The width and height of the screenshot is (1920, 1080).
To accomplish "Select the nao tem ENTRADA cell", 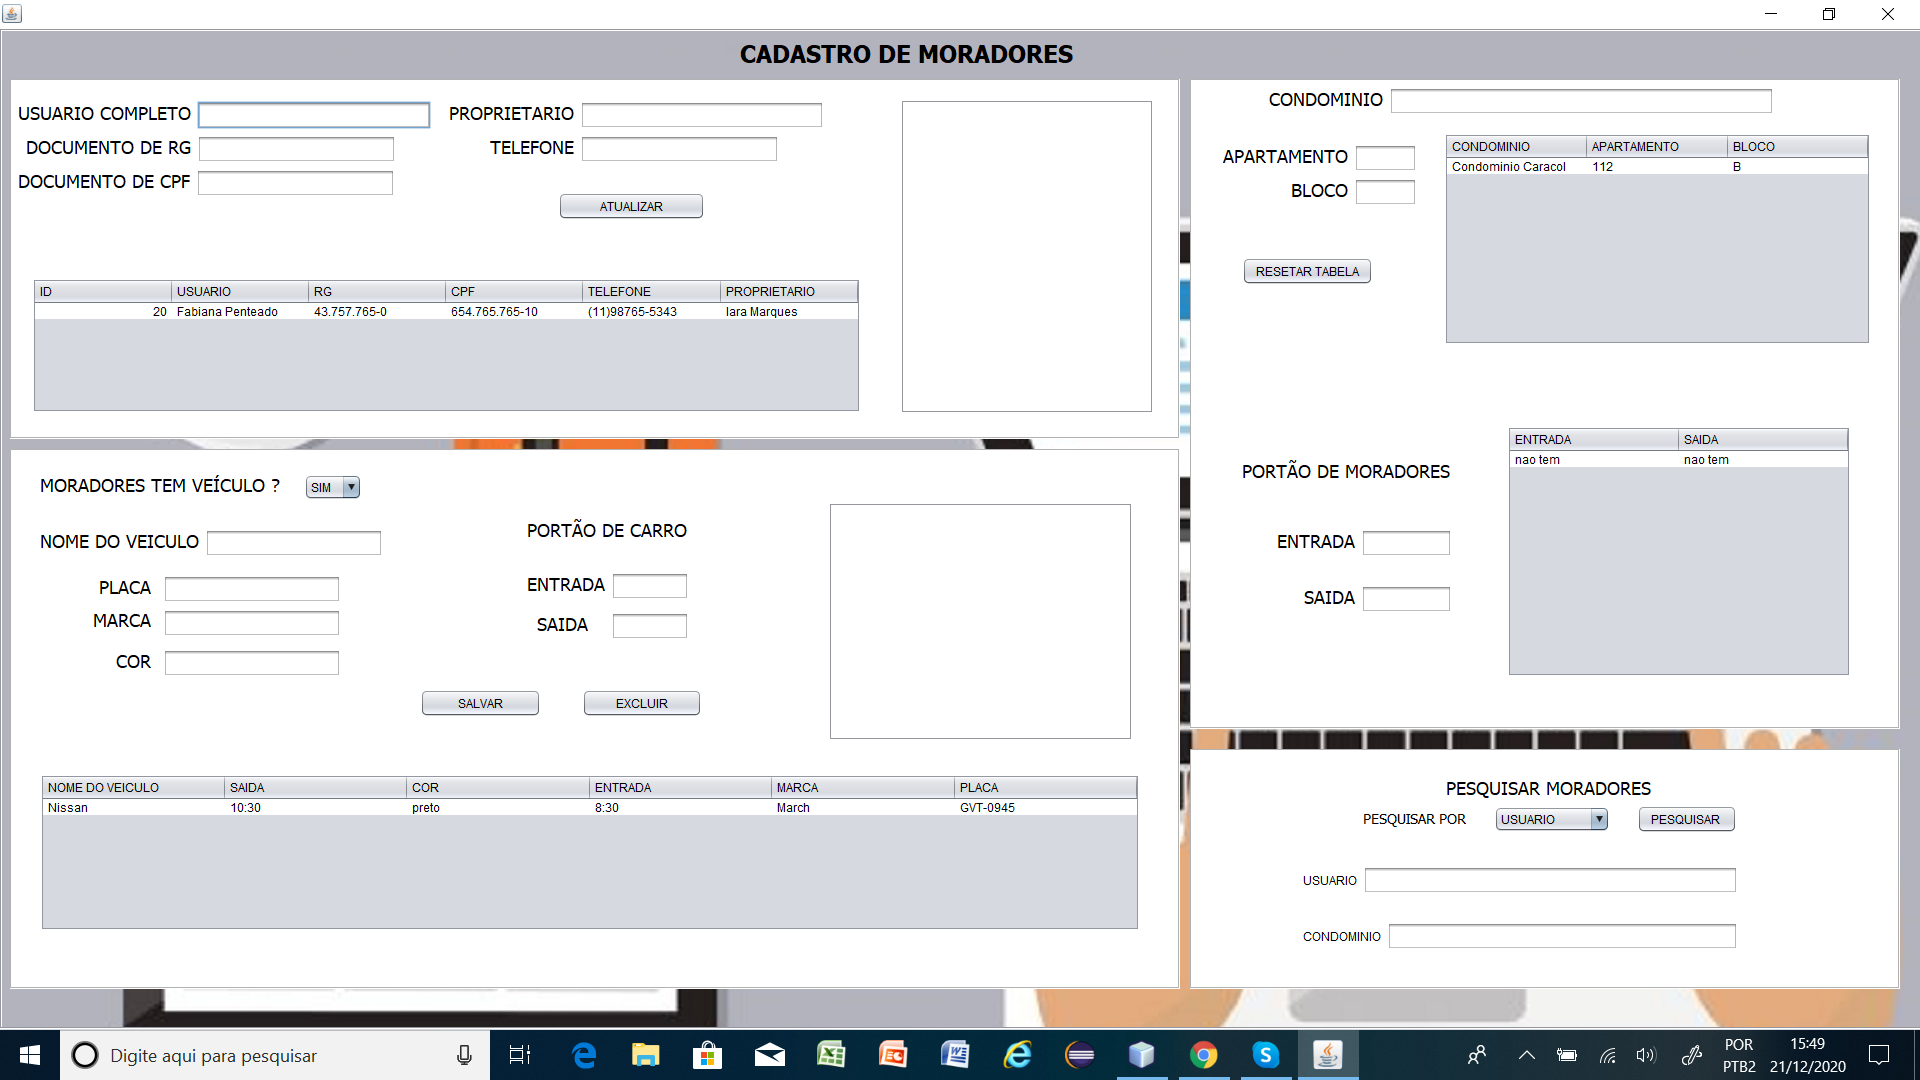I will (x=1594, y=460).
